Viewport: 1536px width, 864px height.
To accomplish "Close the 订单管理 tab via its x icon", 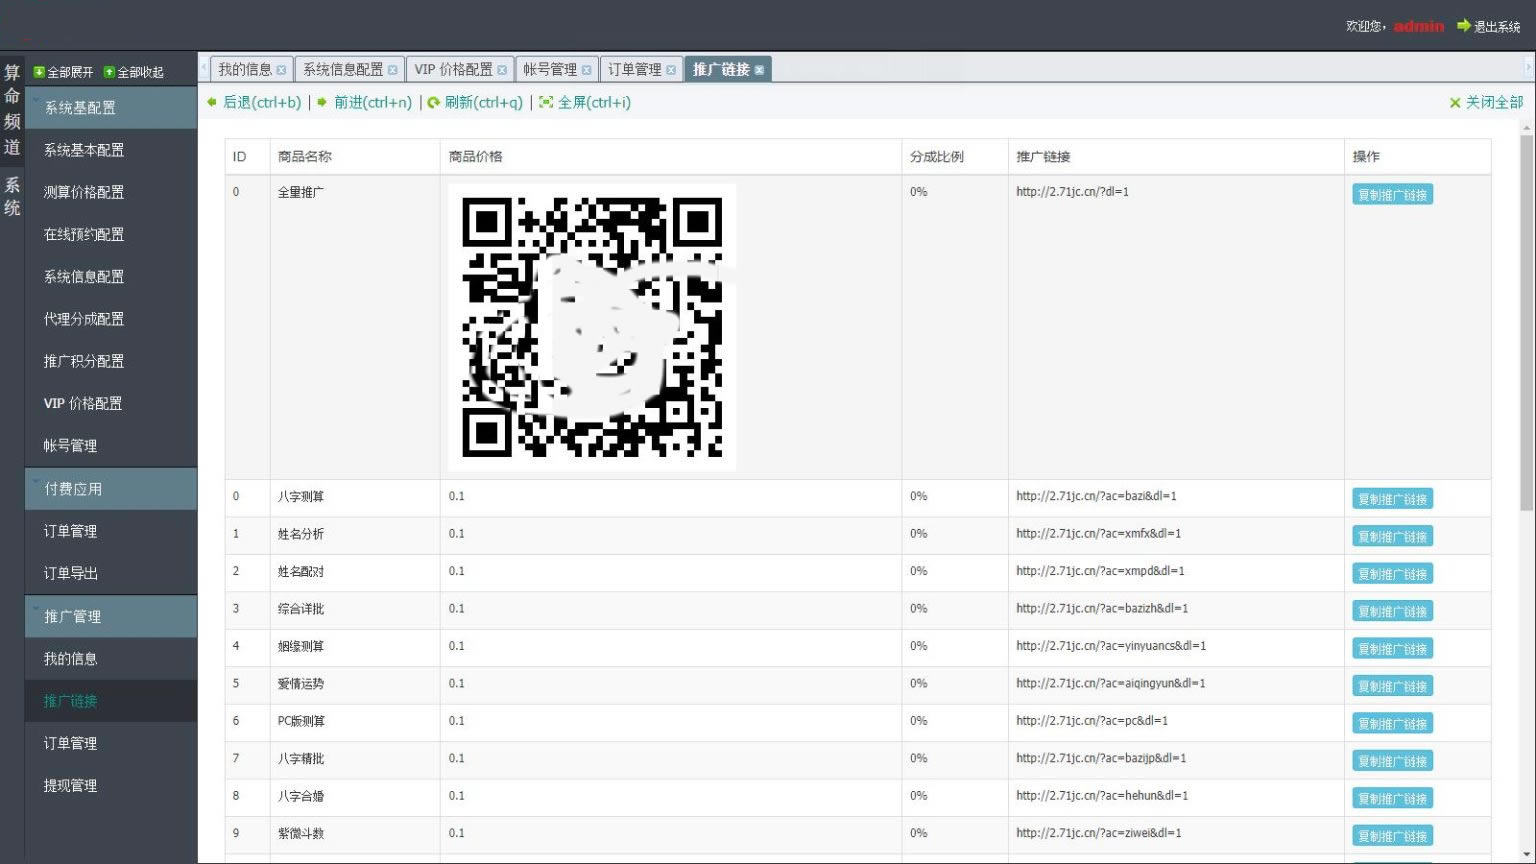I will [671, 70].
